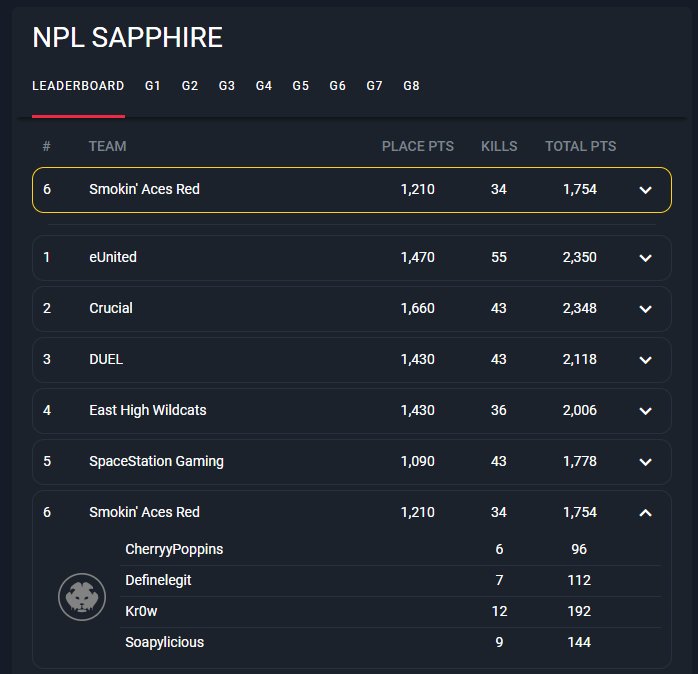Click East High Wildcats' 36 kills value
The height and width of the screenshot is (674, 698).
pos(499,410)
